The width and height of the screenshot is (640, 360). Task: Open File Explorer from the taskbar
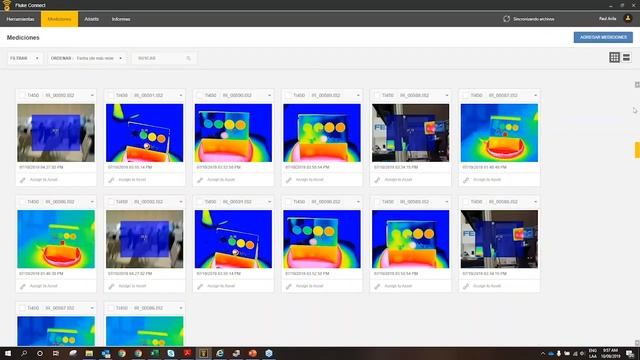tap(89, 353)
